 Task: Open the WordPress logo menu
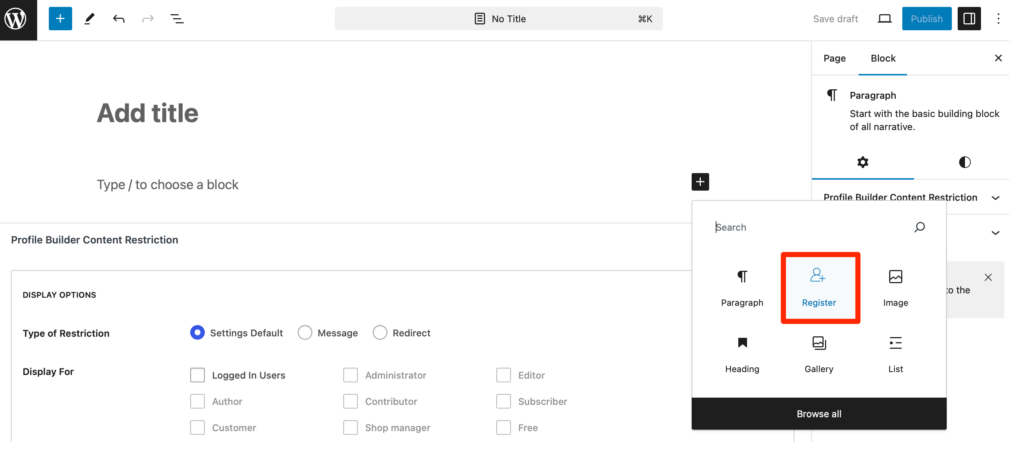16,19
